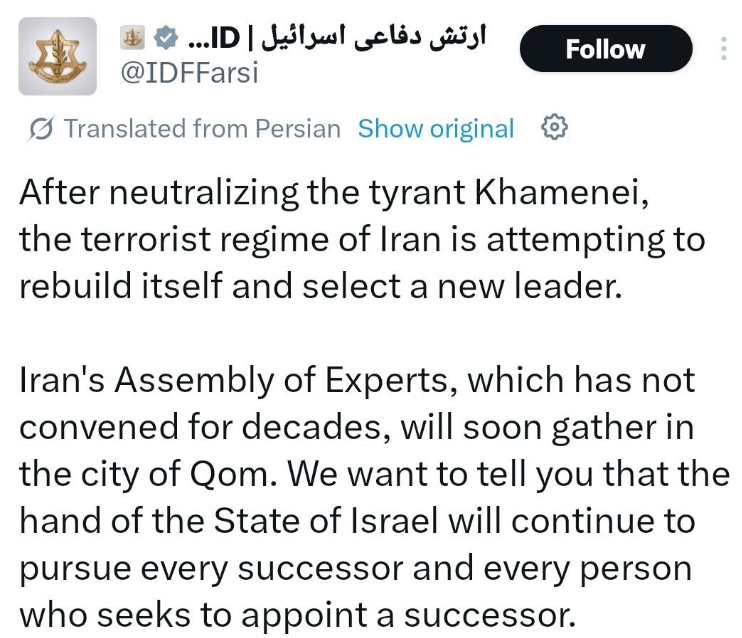Open the @IDFFarsi handle link

(190, 71)
